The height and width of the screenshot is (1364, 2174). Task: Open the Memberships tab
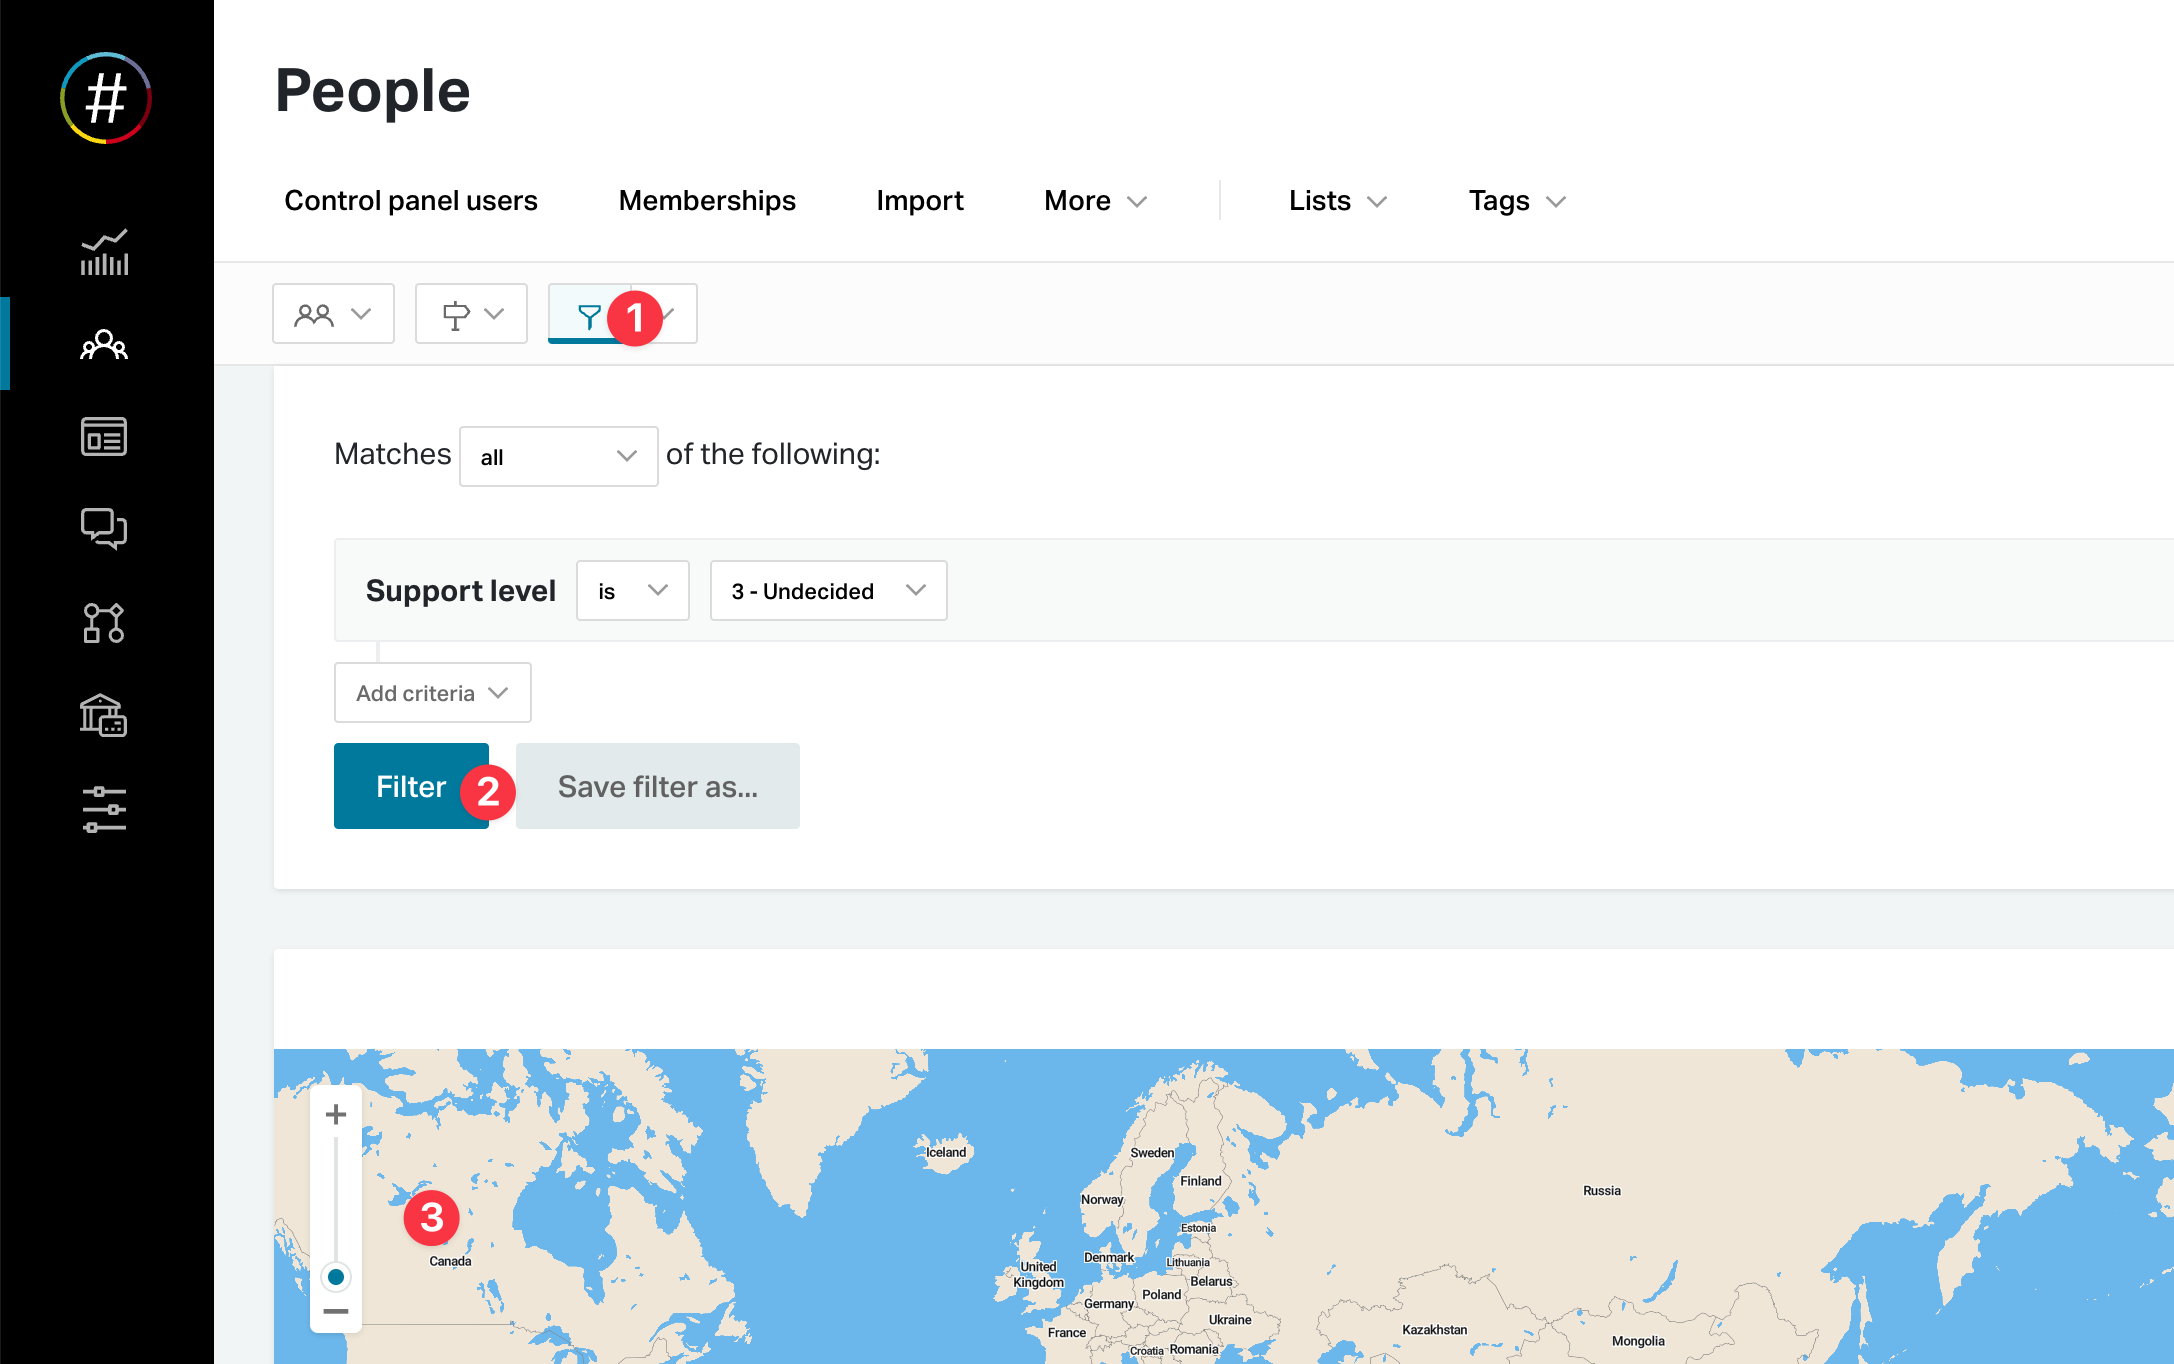pos(707,201)
